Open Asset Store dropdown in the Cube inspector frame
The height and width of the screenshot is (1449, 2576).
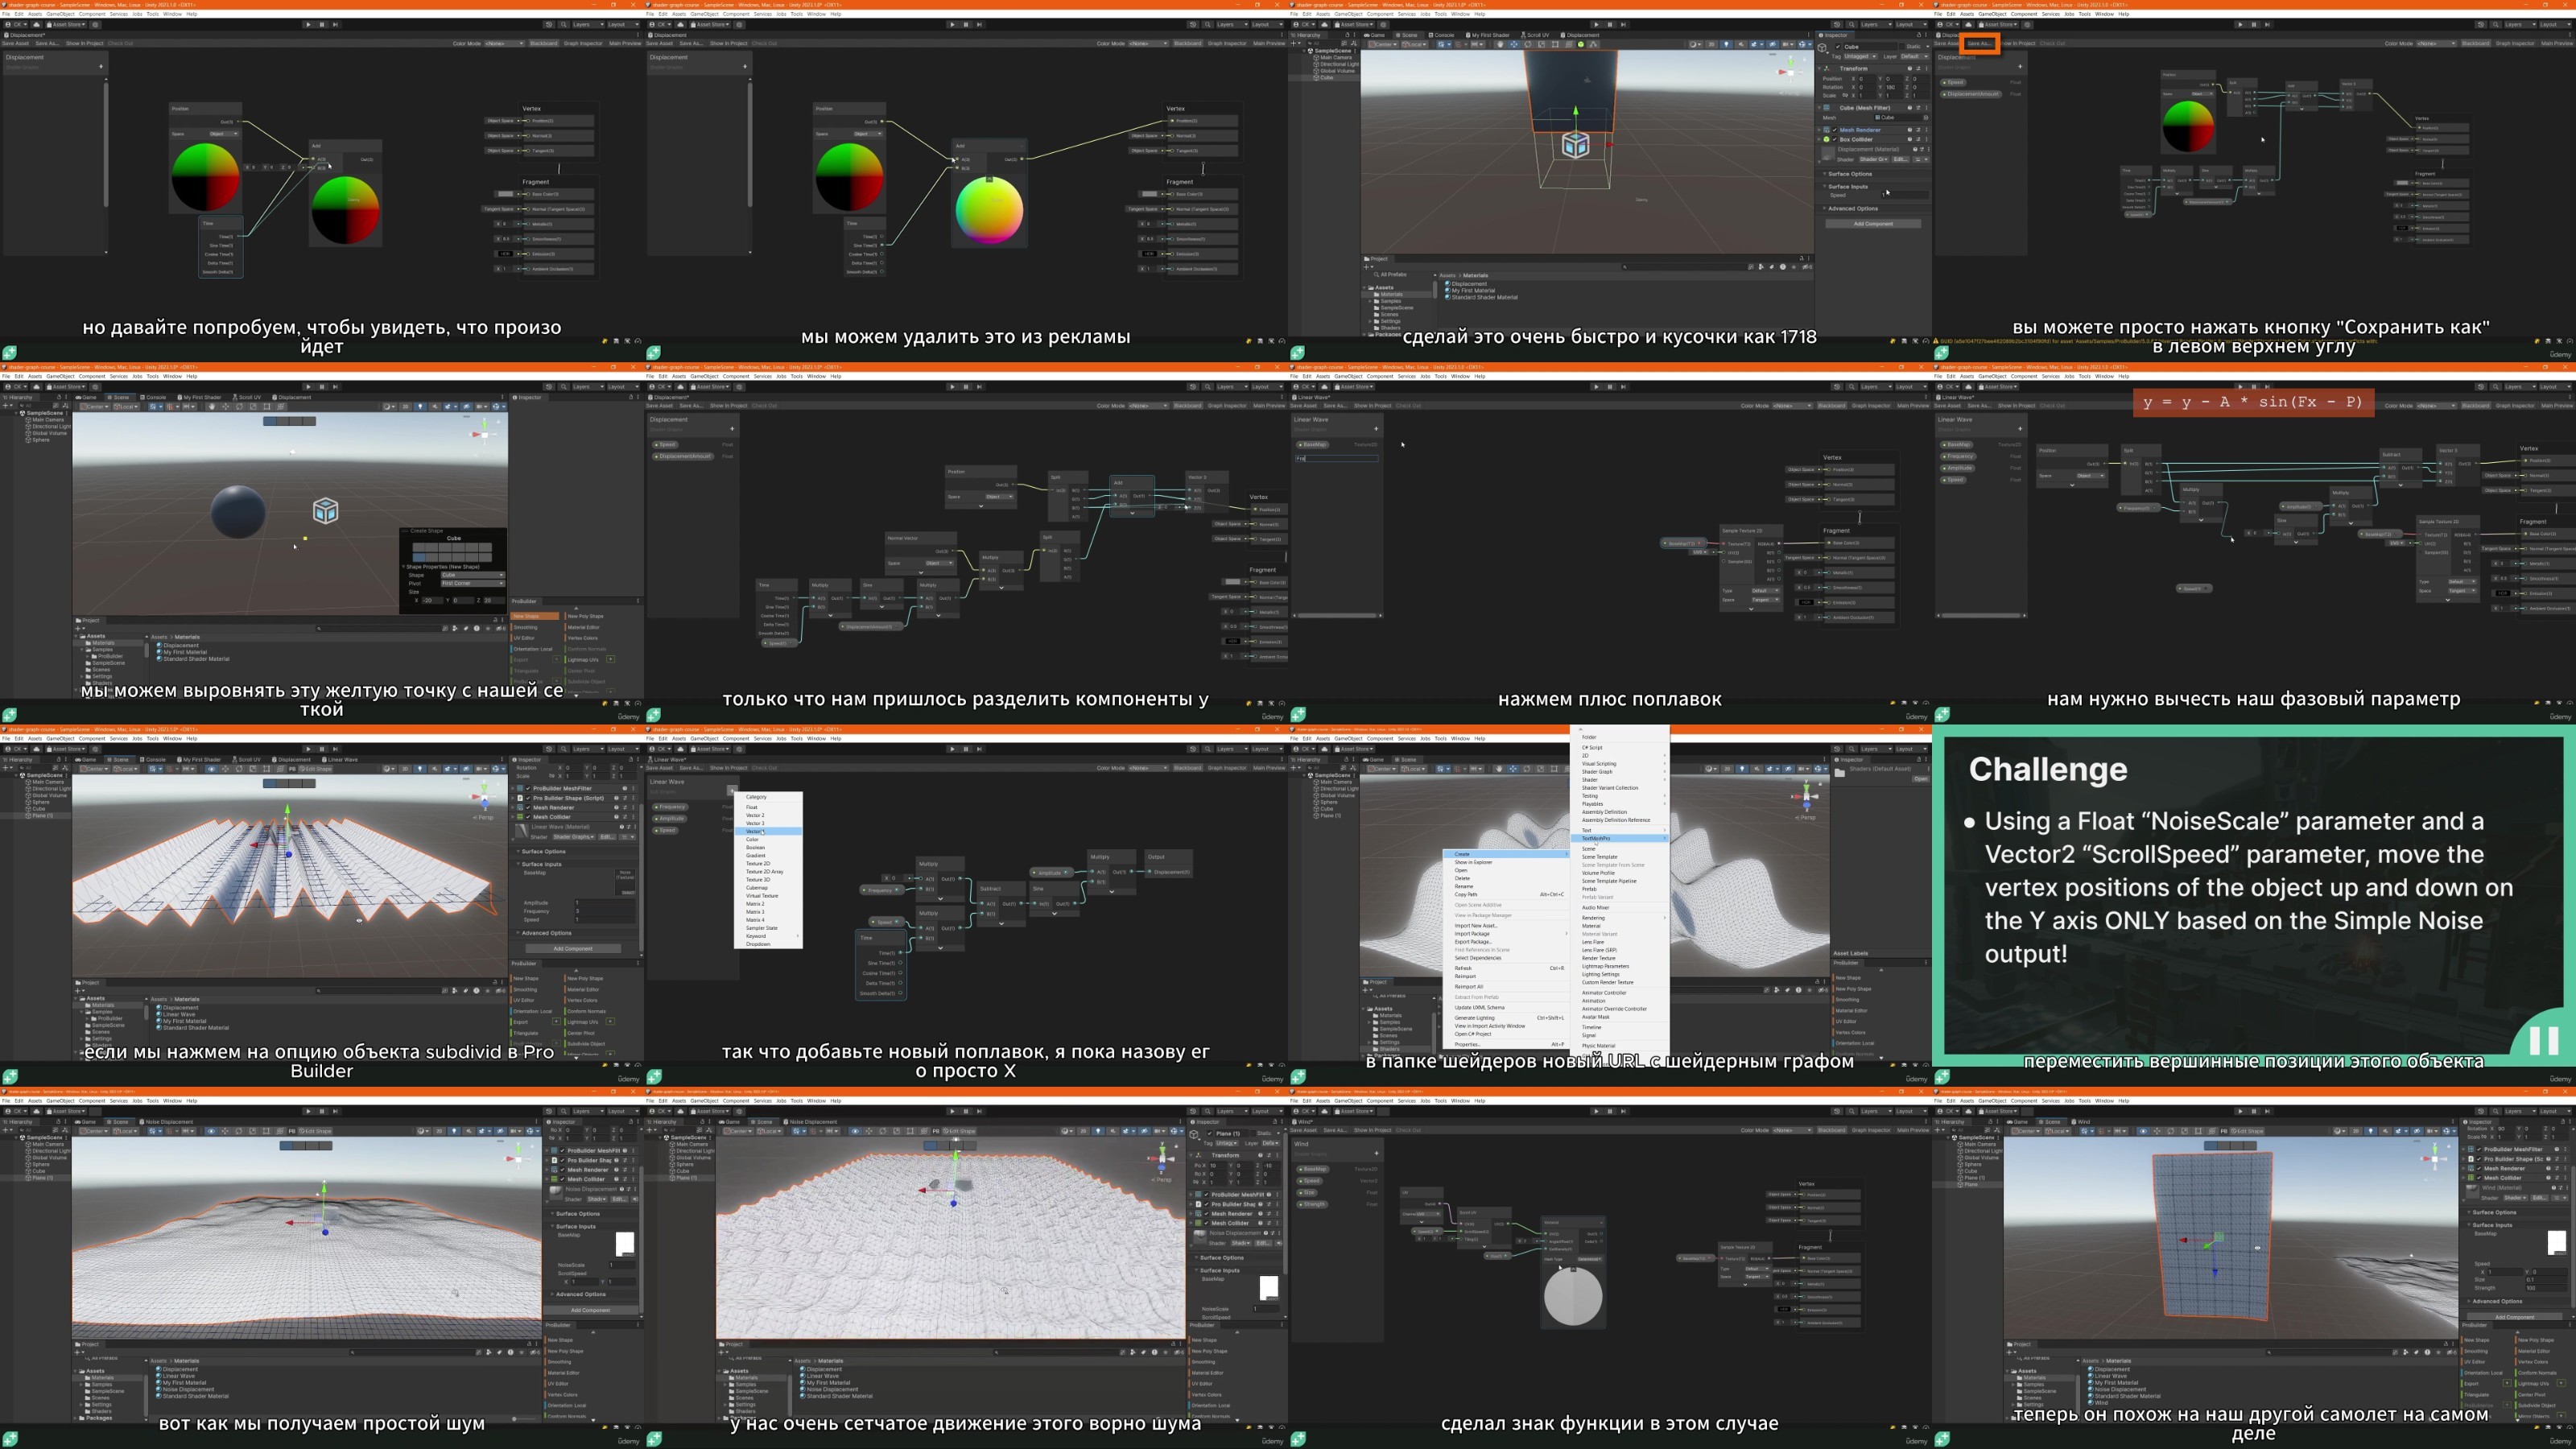click(1355, 24)
